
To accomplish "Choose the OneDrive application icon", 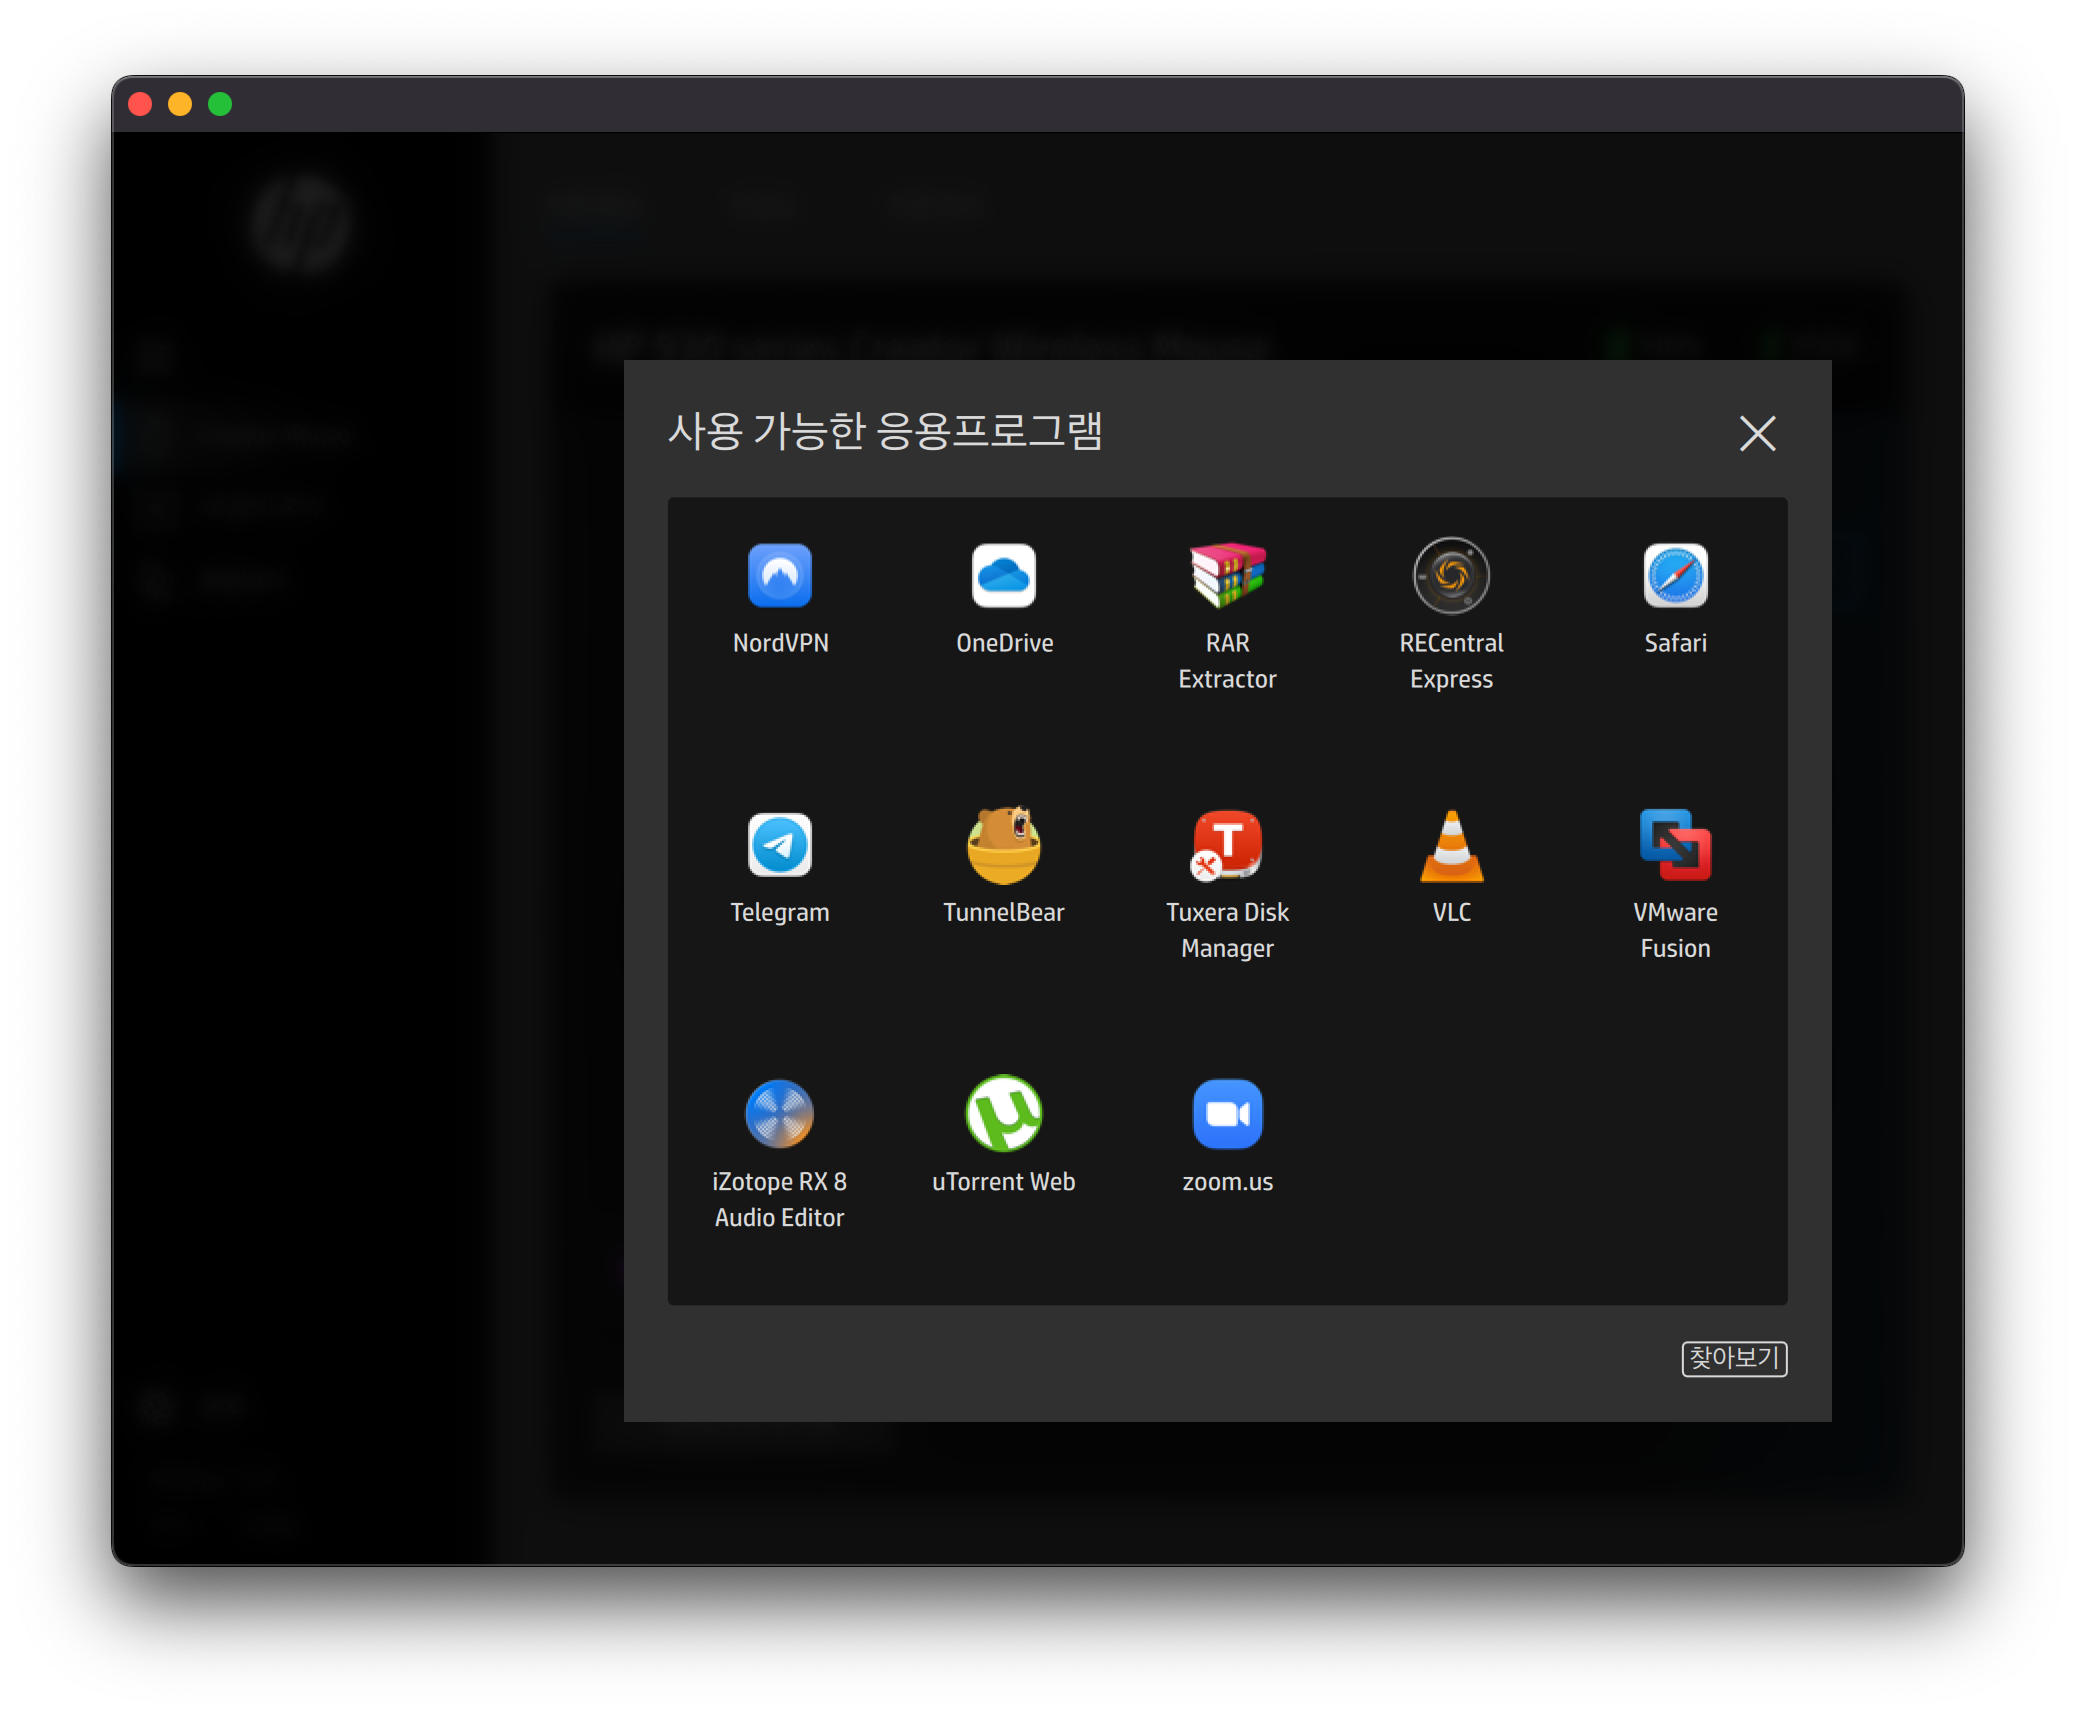I will [x=1004, y=576].
